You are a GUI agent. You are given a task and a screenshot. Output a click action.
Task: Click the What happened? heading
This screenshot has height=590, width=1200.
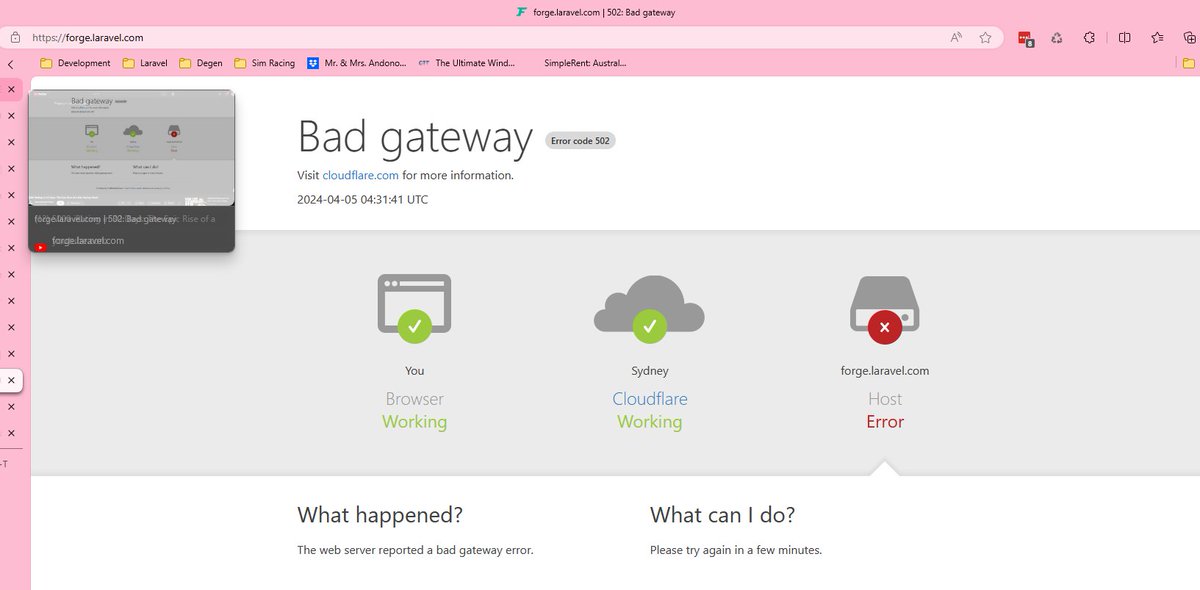[x=380, y=515]
